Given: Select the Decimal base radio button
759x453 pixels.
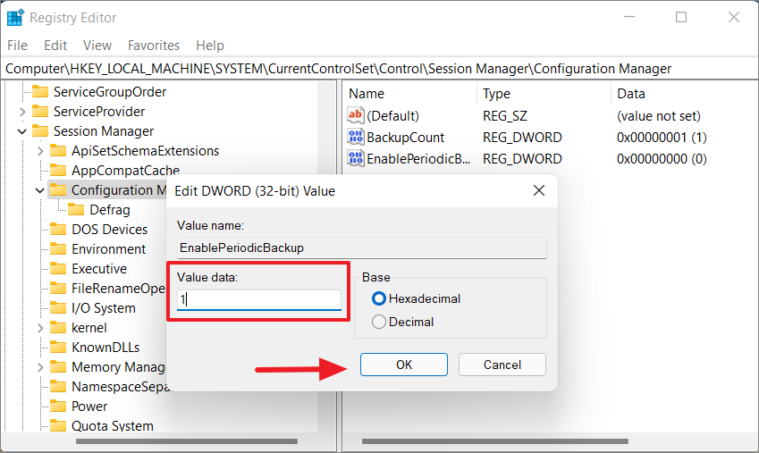Looking at the screenshot, I should [x=379, y=322].
